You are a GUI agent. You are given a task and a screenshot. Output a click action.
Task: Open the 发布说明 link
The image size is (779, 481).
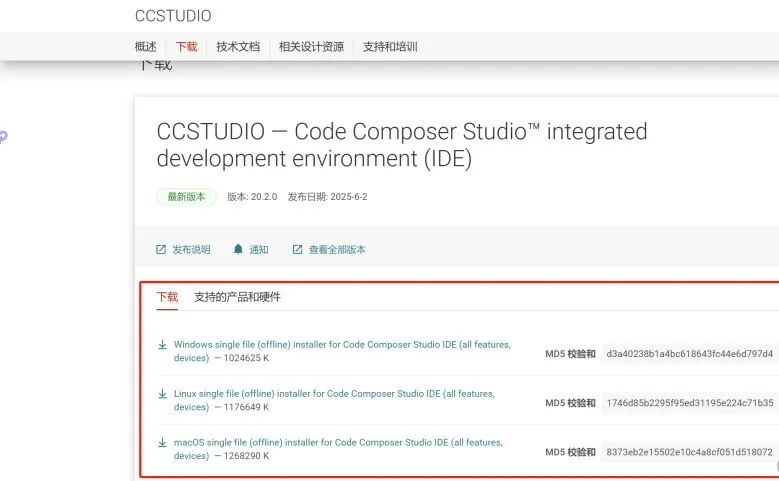(191, 249)
